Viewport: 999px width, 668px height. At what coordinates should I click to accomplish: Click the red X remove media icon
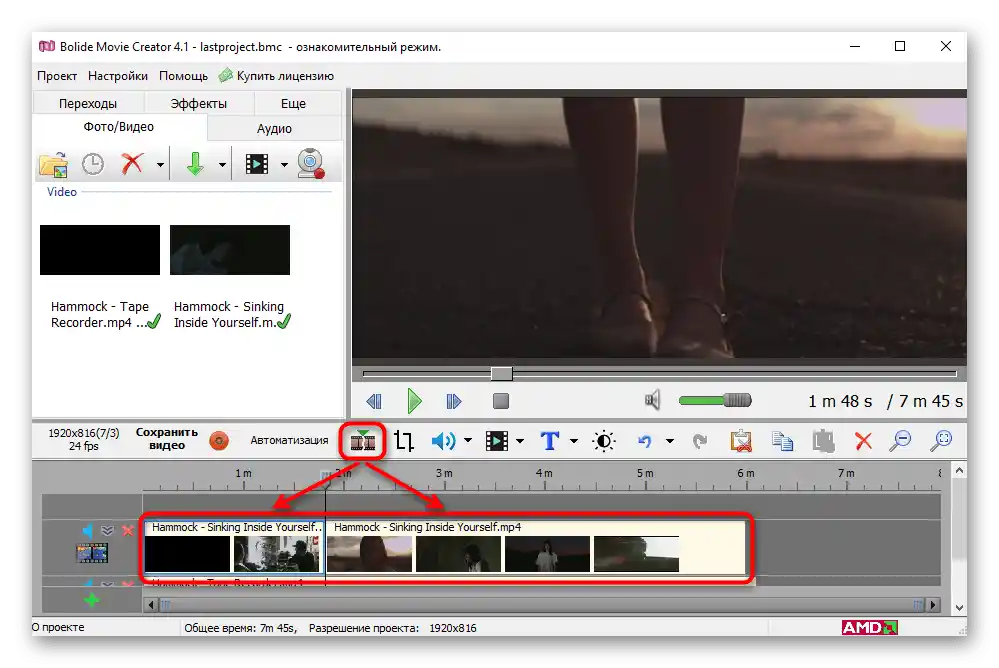[133, 164]
